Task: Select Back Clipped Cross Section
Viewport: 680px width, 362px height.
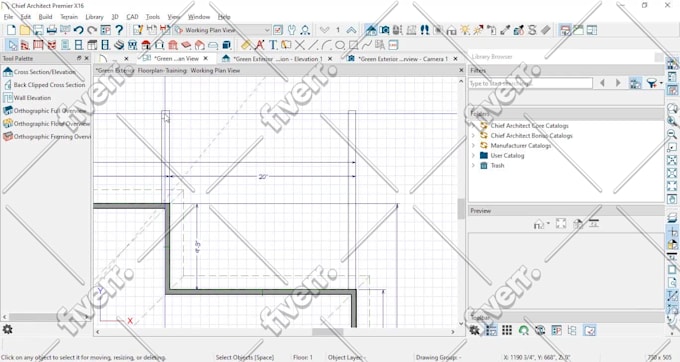Action: [x=44, y=85]
